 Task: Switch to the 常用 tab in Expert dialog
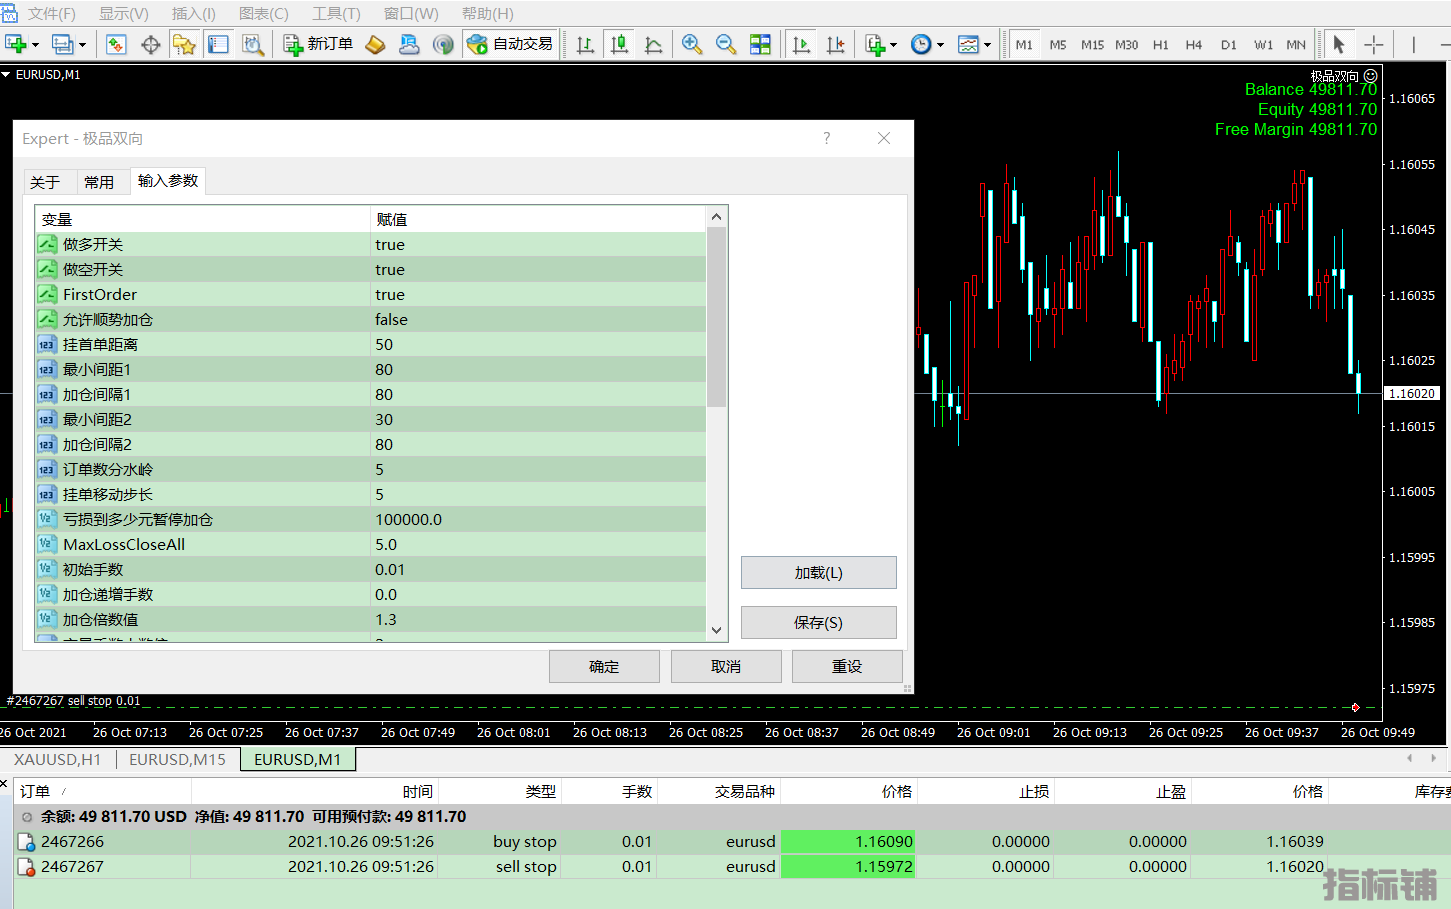click(x=99, y=182)
